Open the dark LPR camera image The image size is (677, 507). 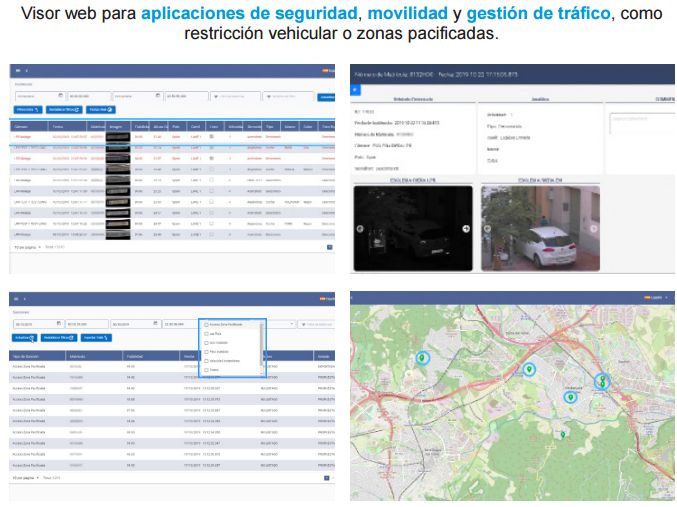pyautogui.click(x=413, y=228)
